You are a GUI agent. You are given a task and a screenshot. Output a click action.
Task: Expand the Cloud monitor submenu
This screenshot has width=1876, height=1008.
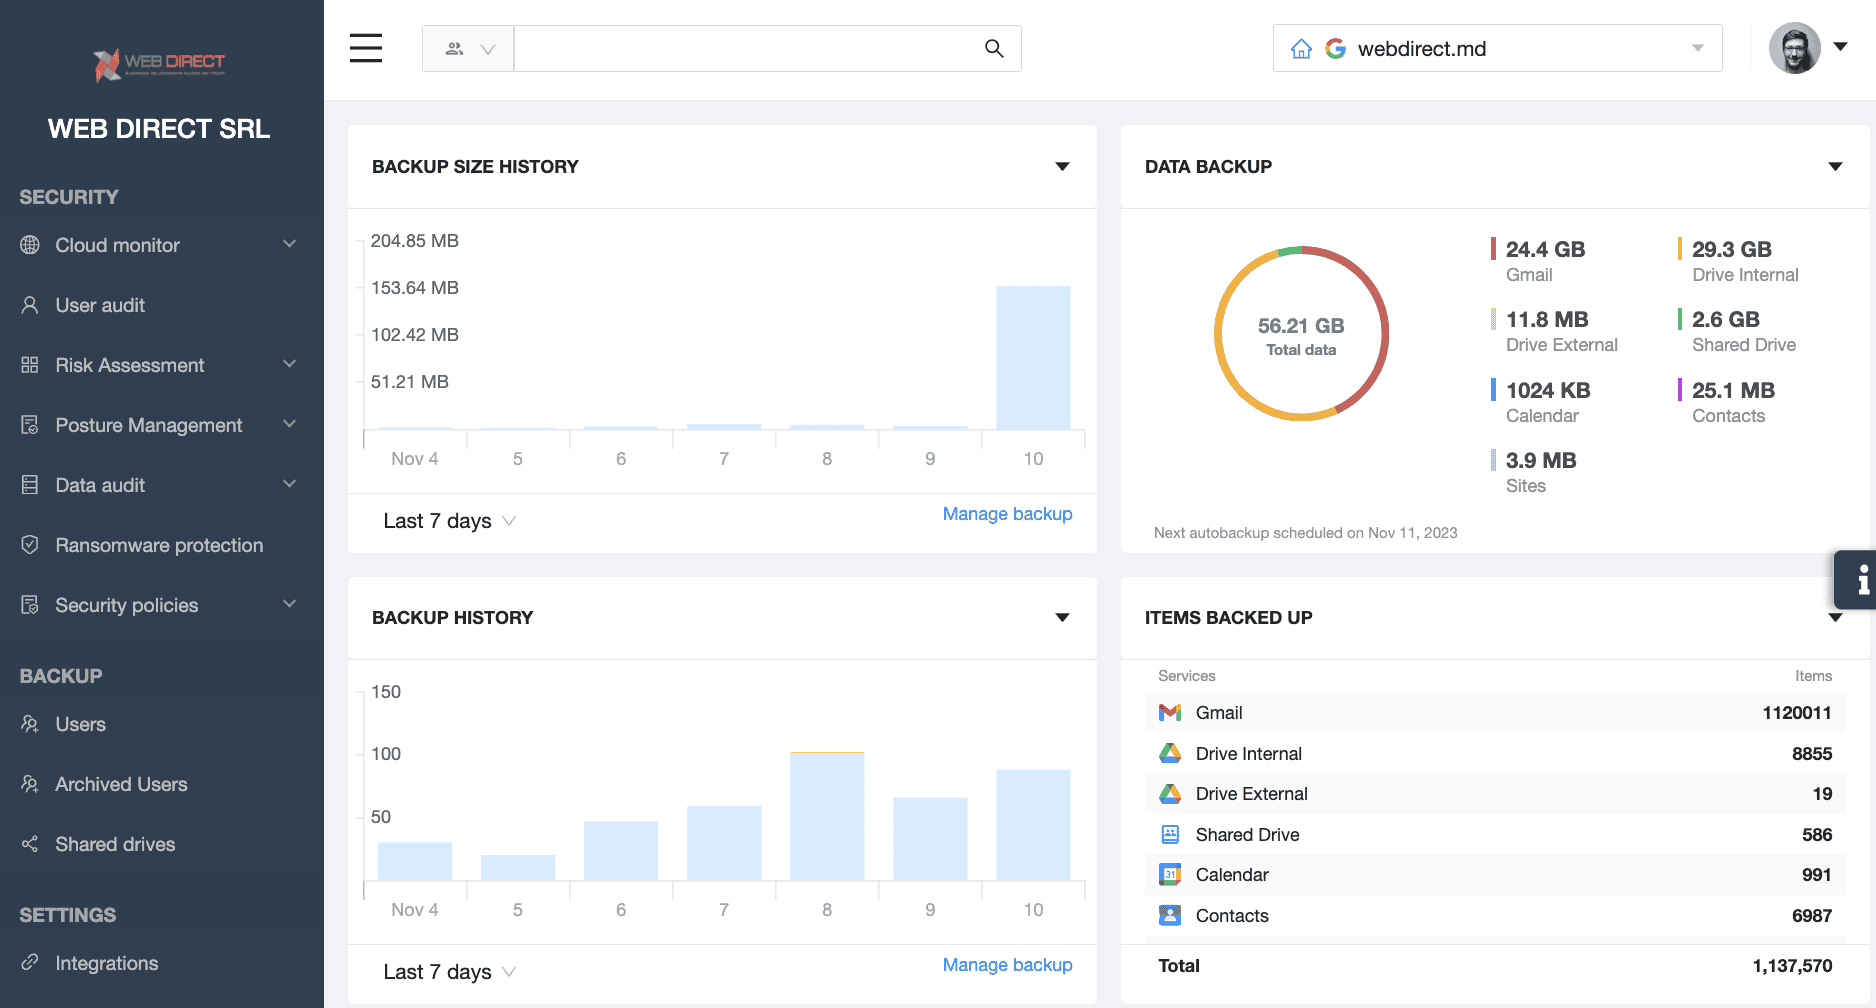click(x=289, y=245)
